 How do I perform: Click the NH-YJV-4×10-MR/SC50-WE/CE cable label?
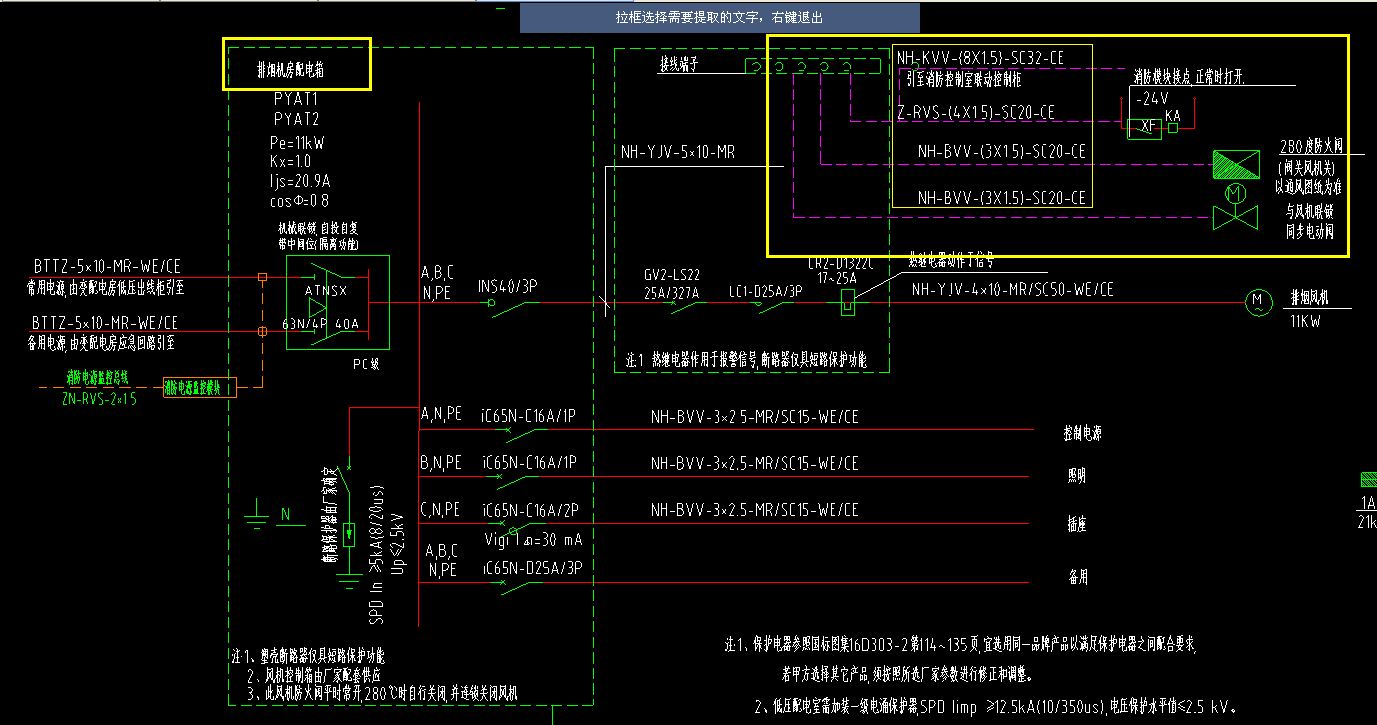1012,290
